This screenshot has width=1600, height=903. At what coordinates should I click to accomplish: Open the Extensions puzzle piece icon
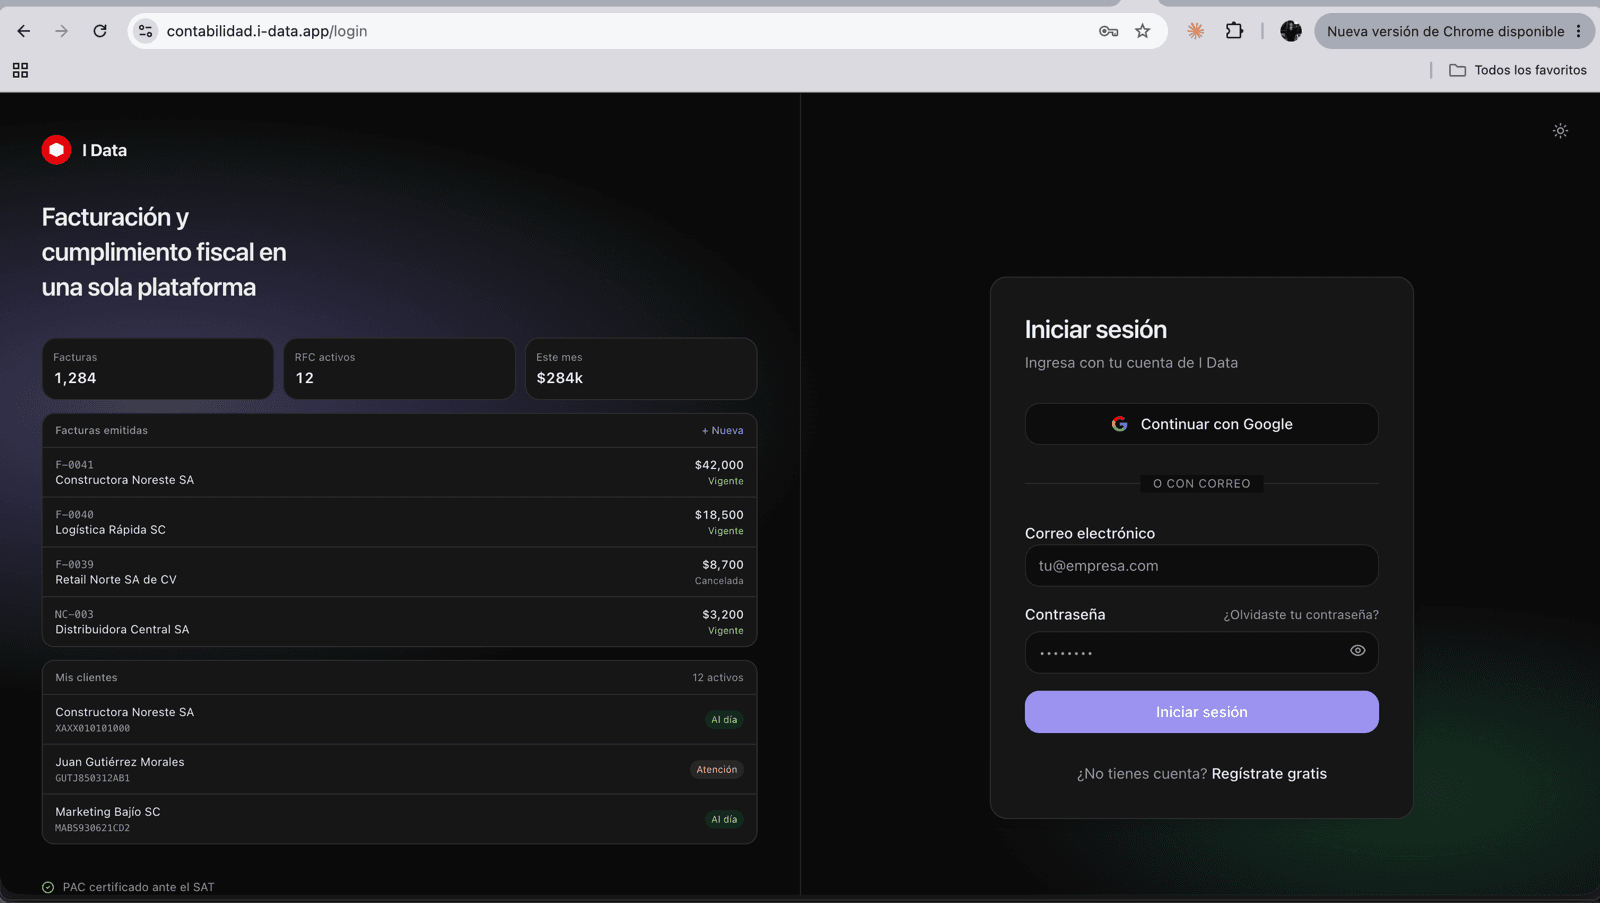(1234, 31)
